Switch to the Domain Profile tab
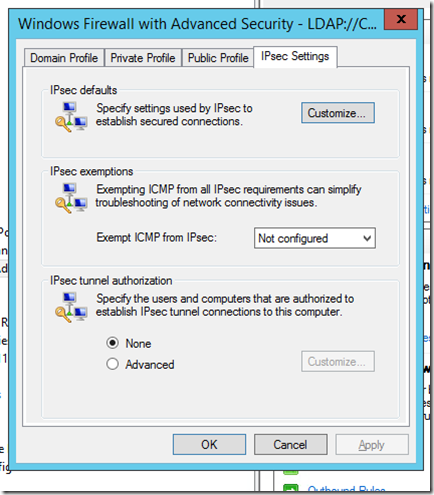This screenshot has width=434, height=495. [x=64, y=58]
